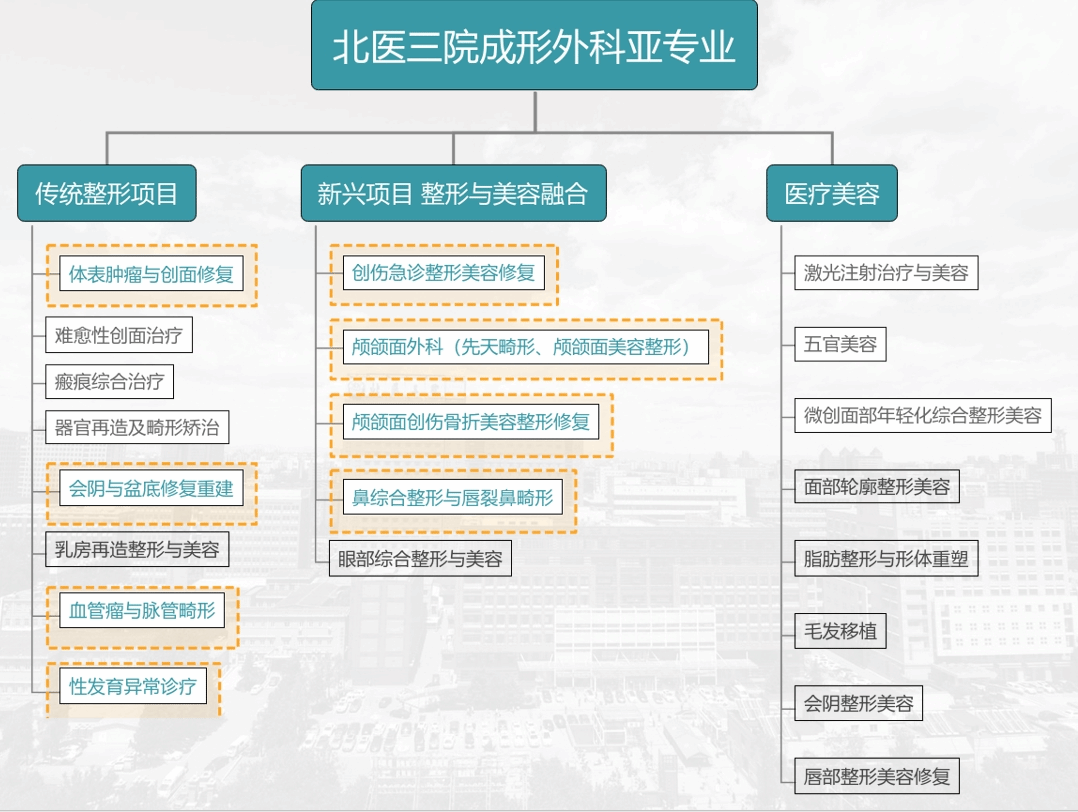Image resolution: width=1078 pixels, height=812 pixels.
Task: Click the 体表肿瘤与创面修复 box
Action: coord(151,274)
